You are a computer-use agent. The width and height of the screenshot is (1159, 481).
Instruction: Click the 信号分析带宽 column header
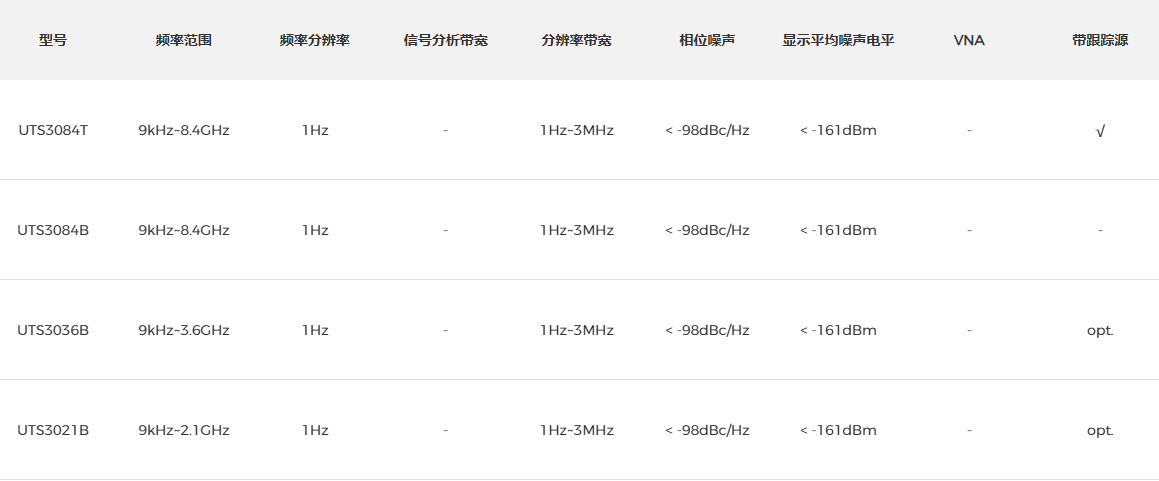(x=446, y=41)
